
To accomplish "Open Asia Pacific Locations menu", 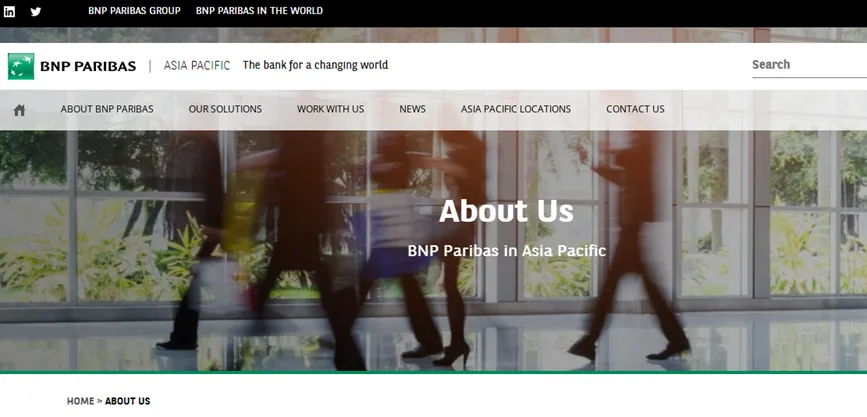I will [516, 109].
